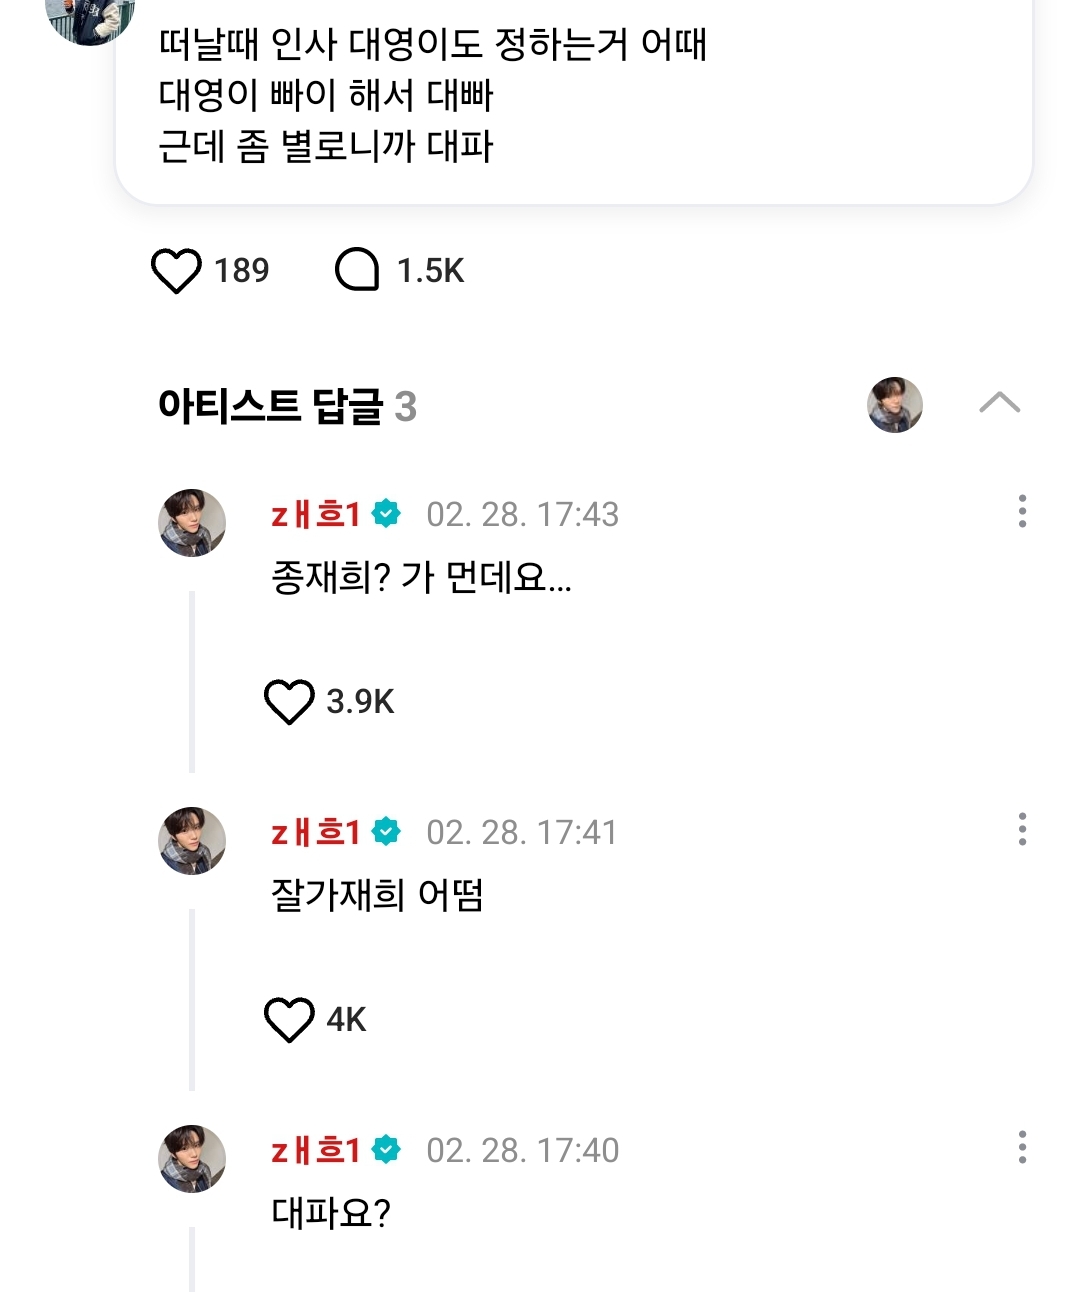Tap artist avatar beside collapse chevron
1080x1292 pixels.
[894, 404]
